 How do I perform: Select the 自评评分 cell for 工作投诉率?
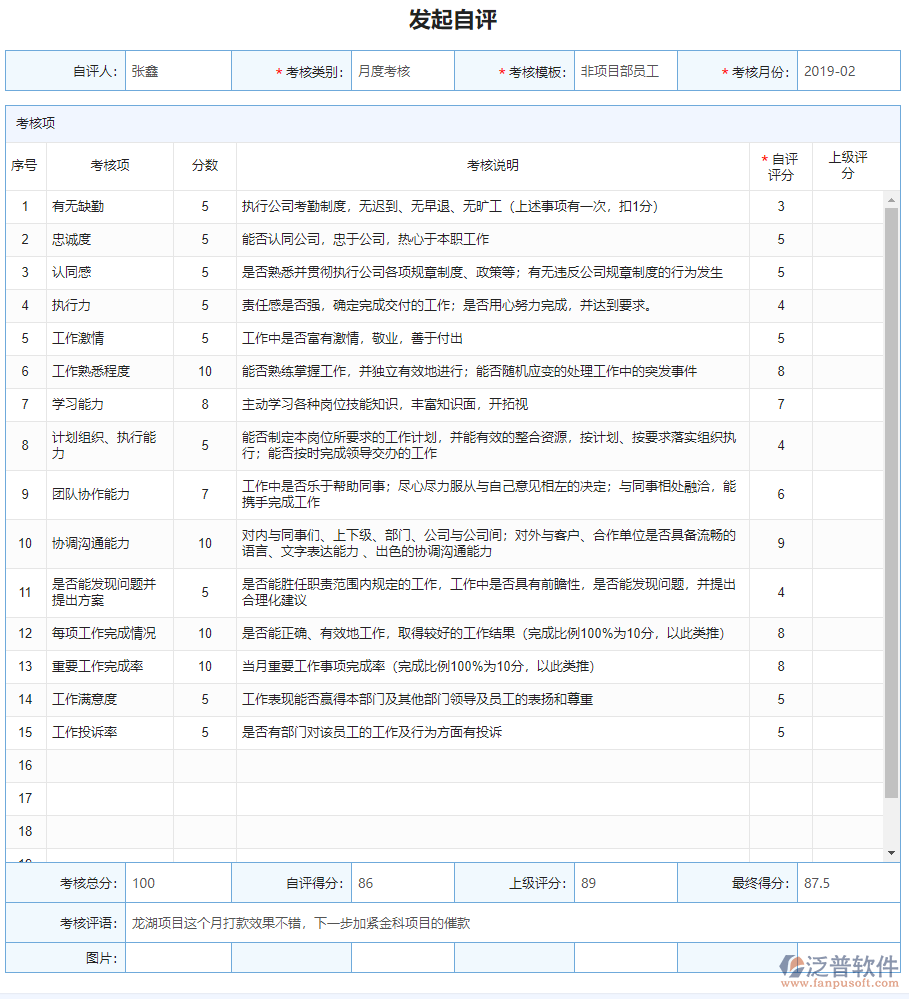point(779,732)
